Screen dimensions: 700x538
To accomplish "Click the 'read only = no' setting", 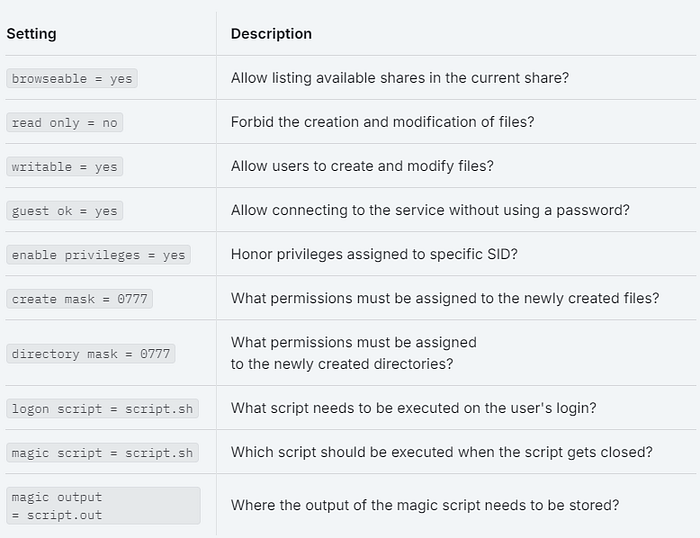I will click(x=65, y=123).
